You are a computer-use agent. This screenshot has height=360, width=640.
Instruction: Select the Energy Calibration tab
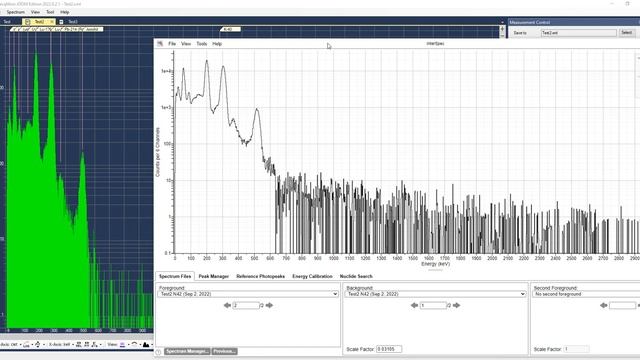click(312, 276)
